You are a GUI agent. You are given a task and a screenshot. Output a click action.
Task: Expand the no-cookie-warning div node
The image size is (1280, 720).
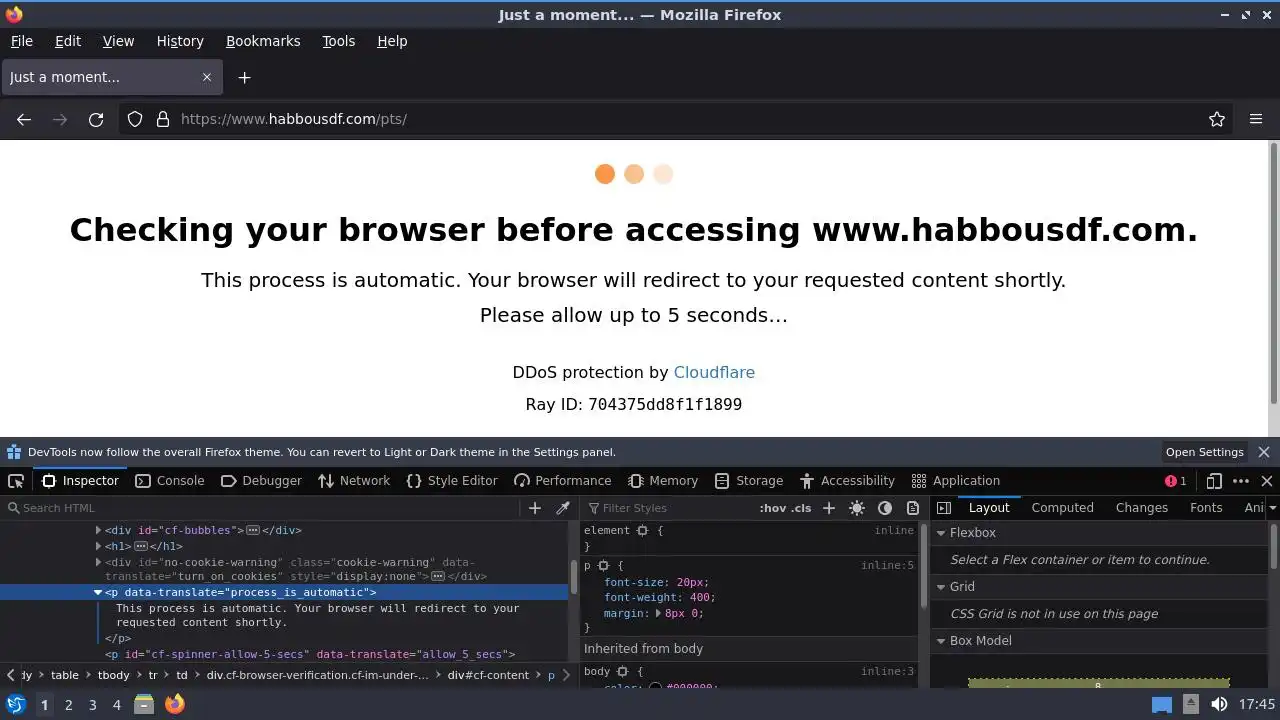[98, 562]
